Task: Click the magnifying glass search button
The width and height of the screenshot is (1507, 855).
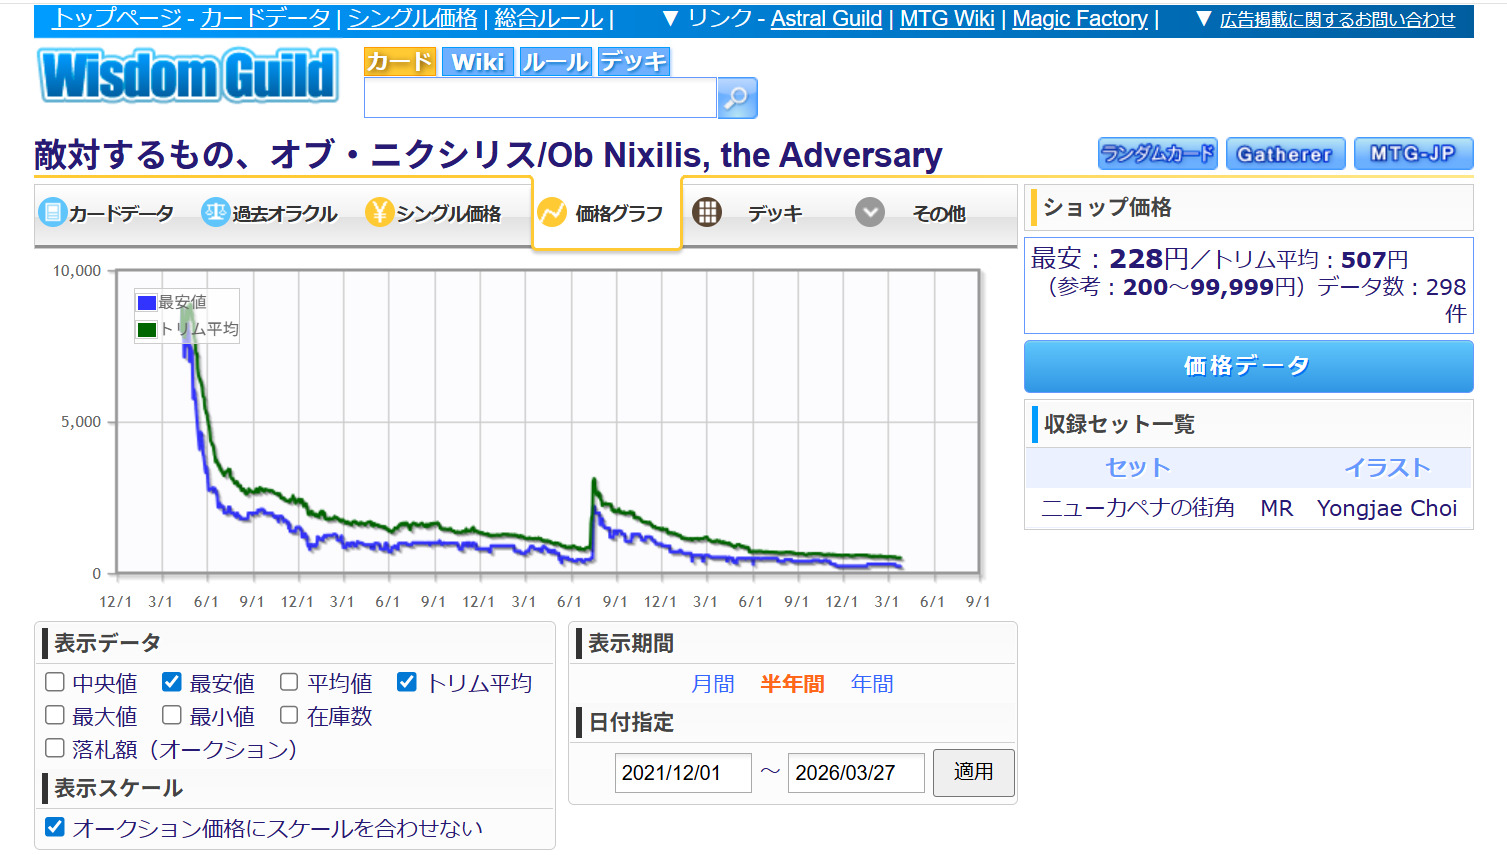Action: pyautogui.click(x=737, y=98)
